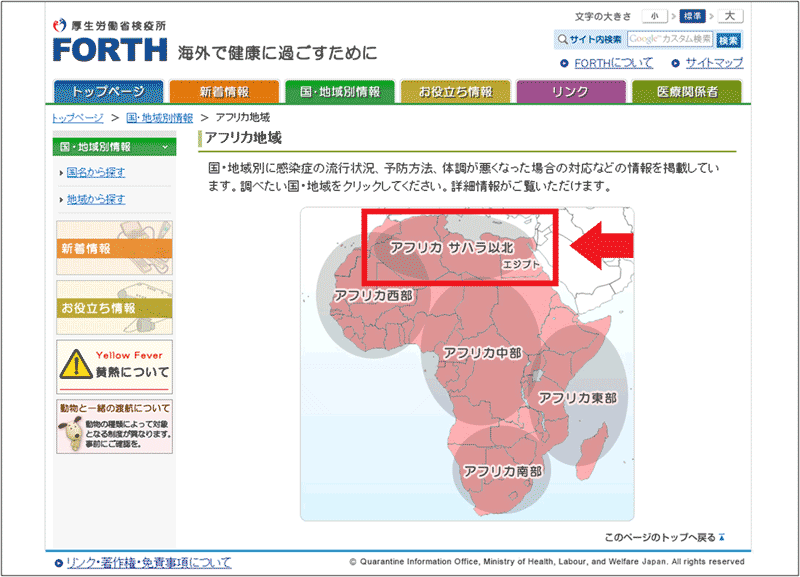Open the 新着情報 navigation tab
This screenshot has height=577, width=800.
pos(224,92)
